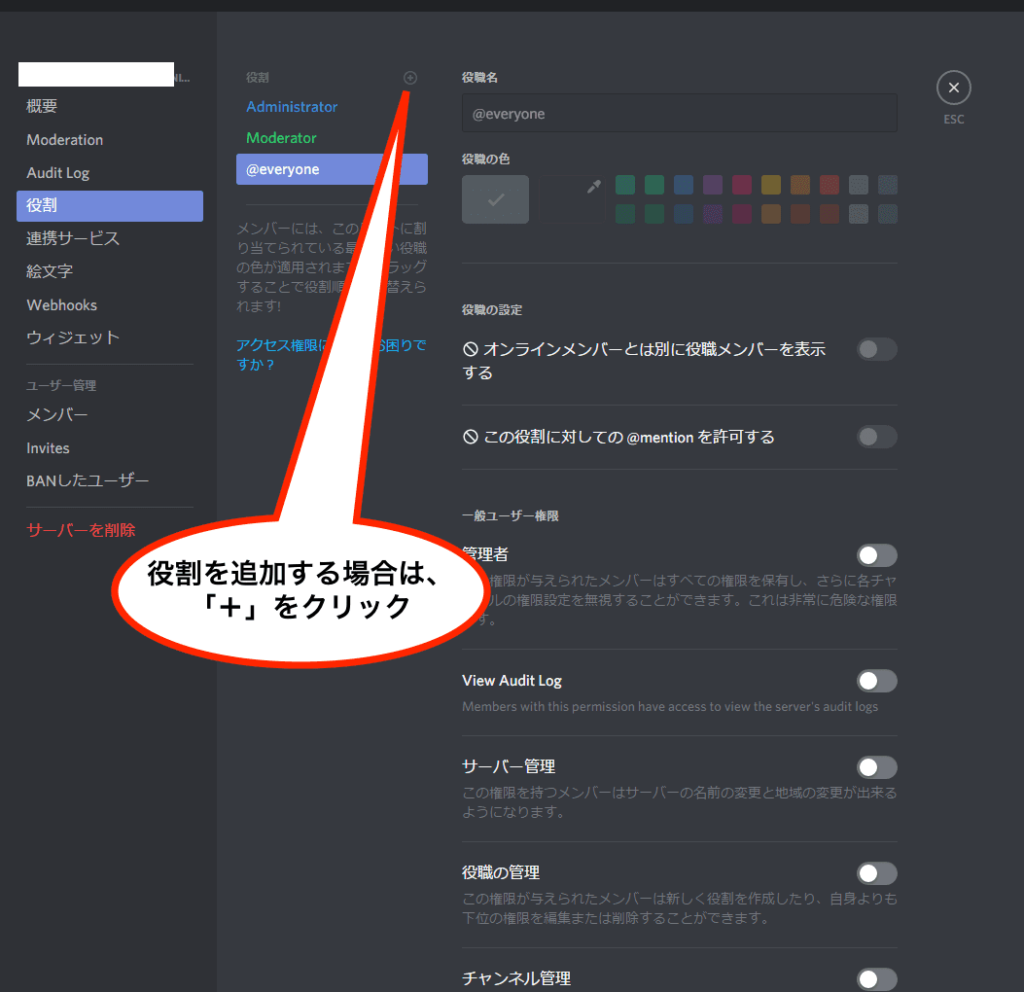This screenshot has width=1024, height=992.
Task: Toggle the チャンネル管理 permission switch
Action: click(877, 978)
